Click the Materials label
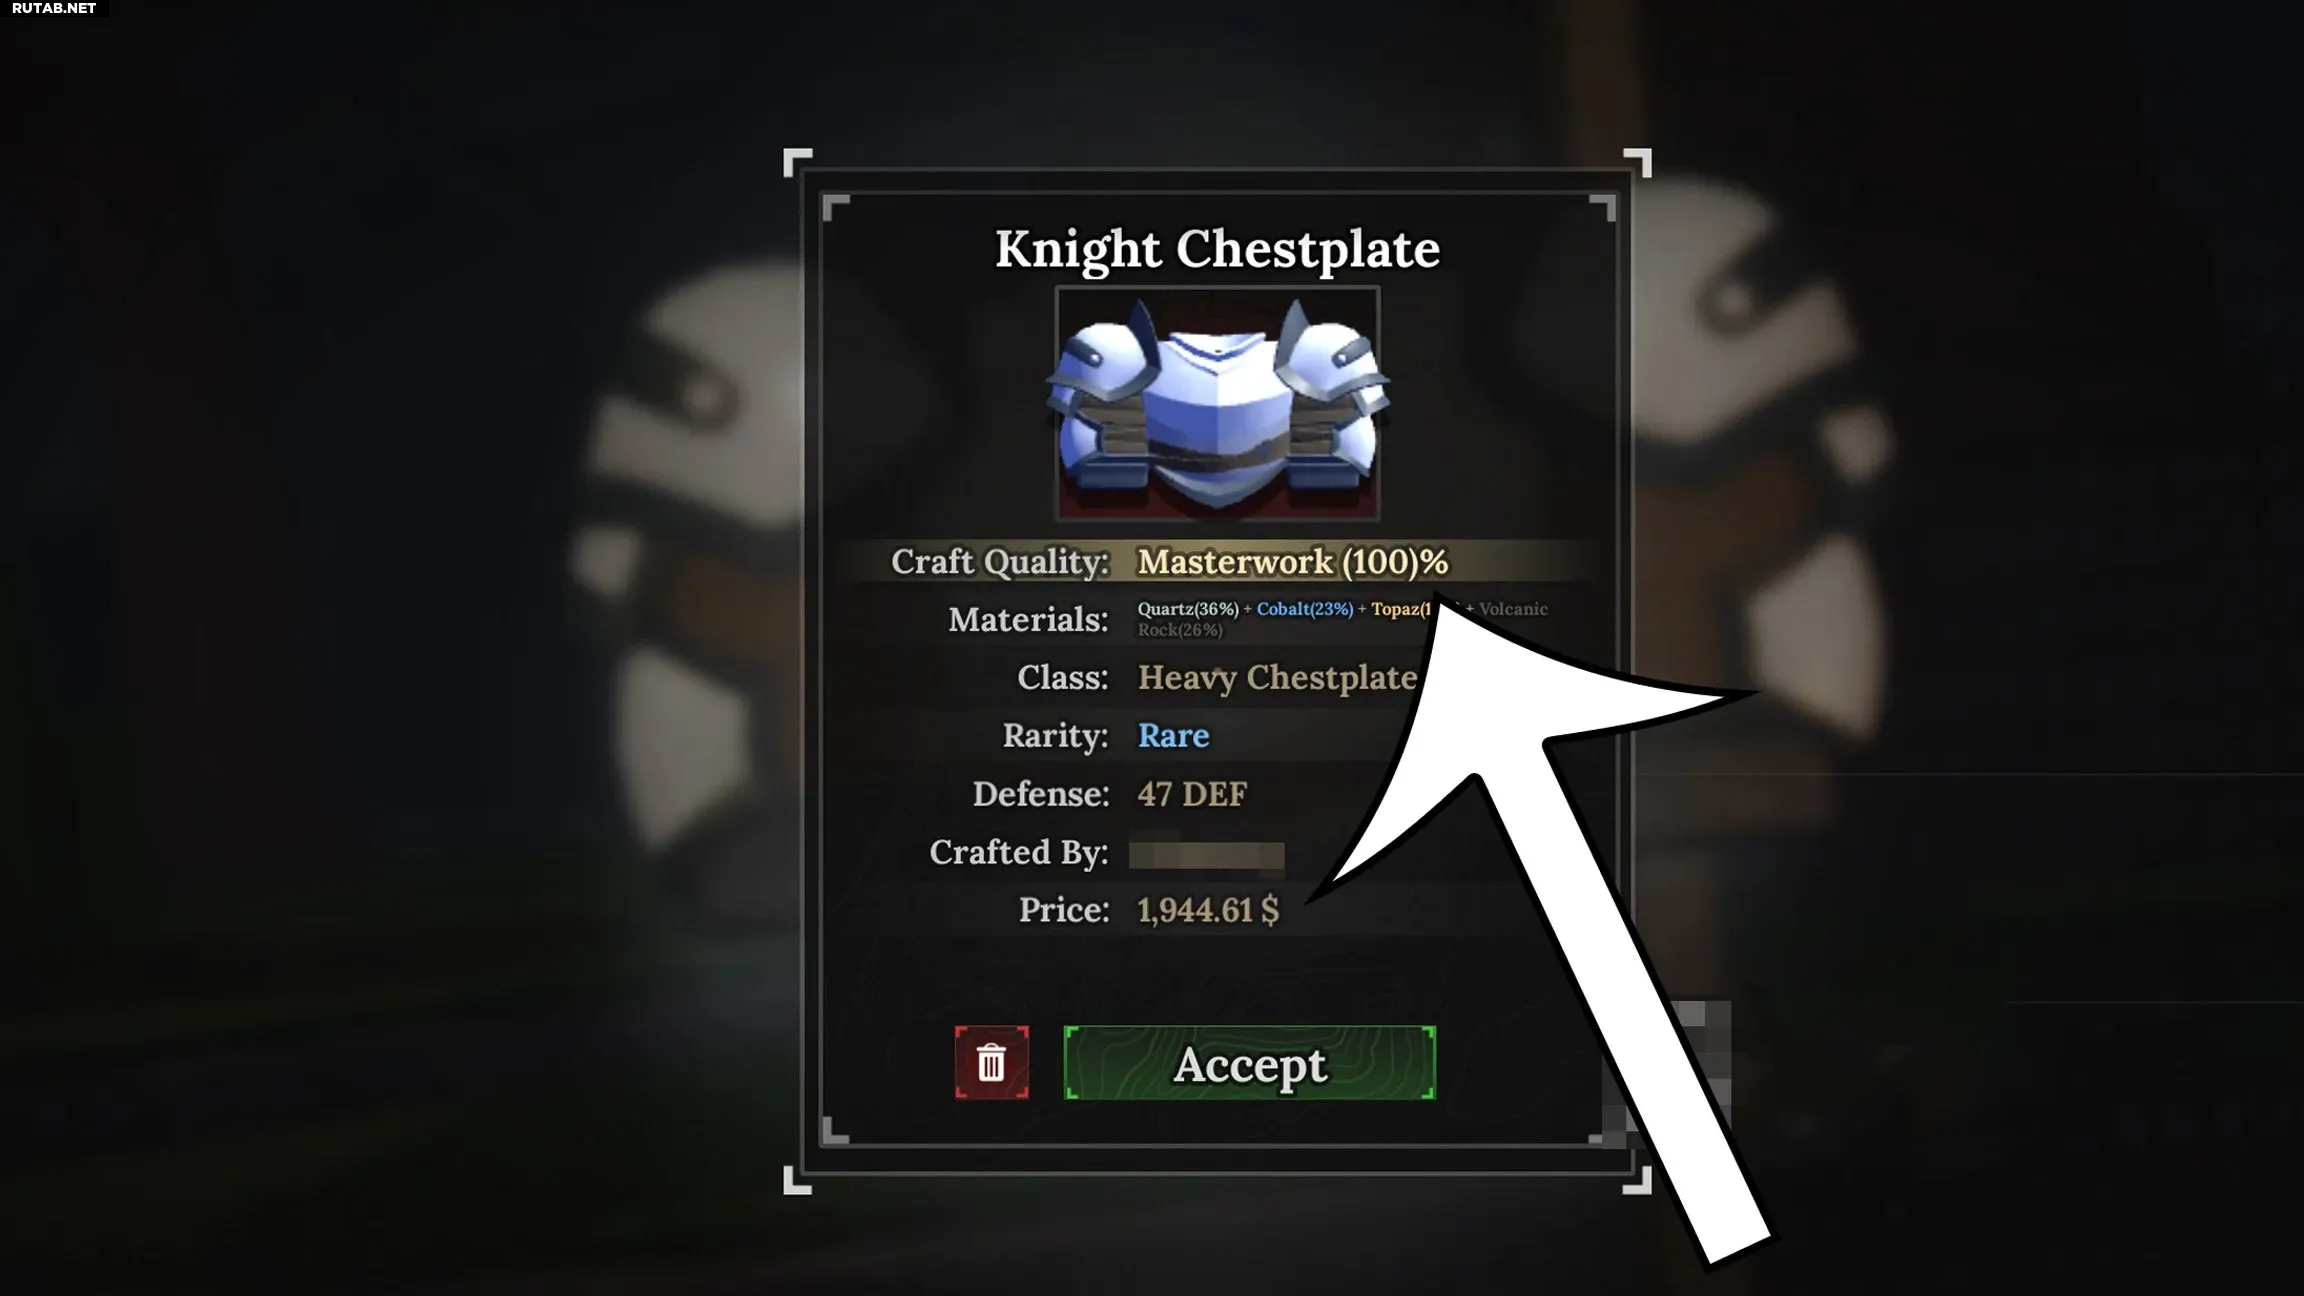 coord(1028,620)
